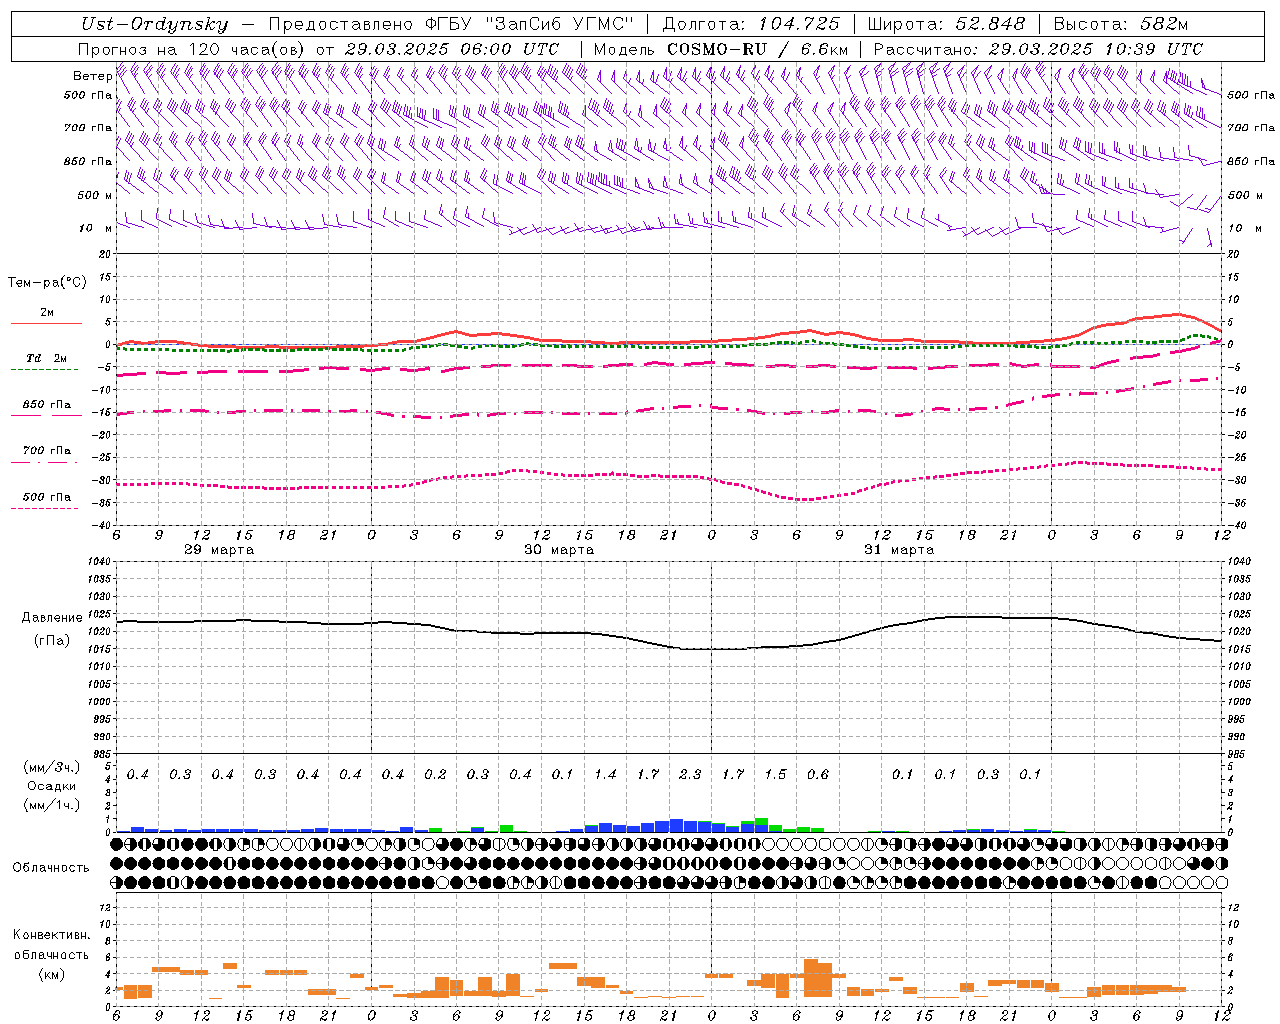This screenshot has height=1024, width=1280.
Task: Click the "Модель COSMO-RU / 6.6км" label
Action: (x=721, y=49)
